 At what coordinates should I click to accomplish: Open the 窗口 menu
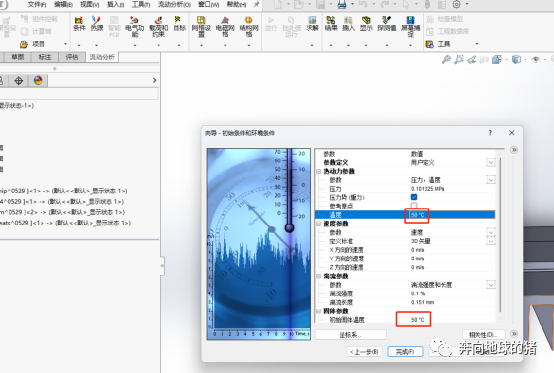tap(208, 5)
